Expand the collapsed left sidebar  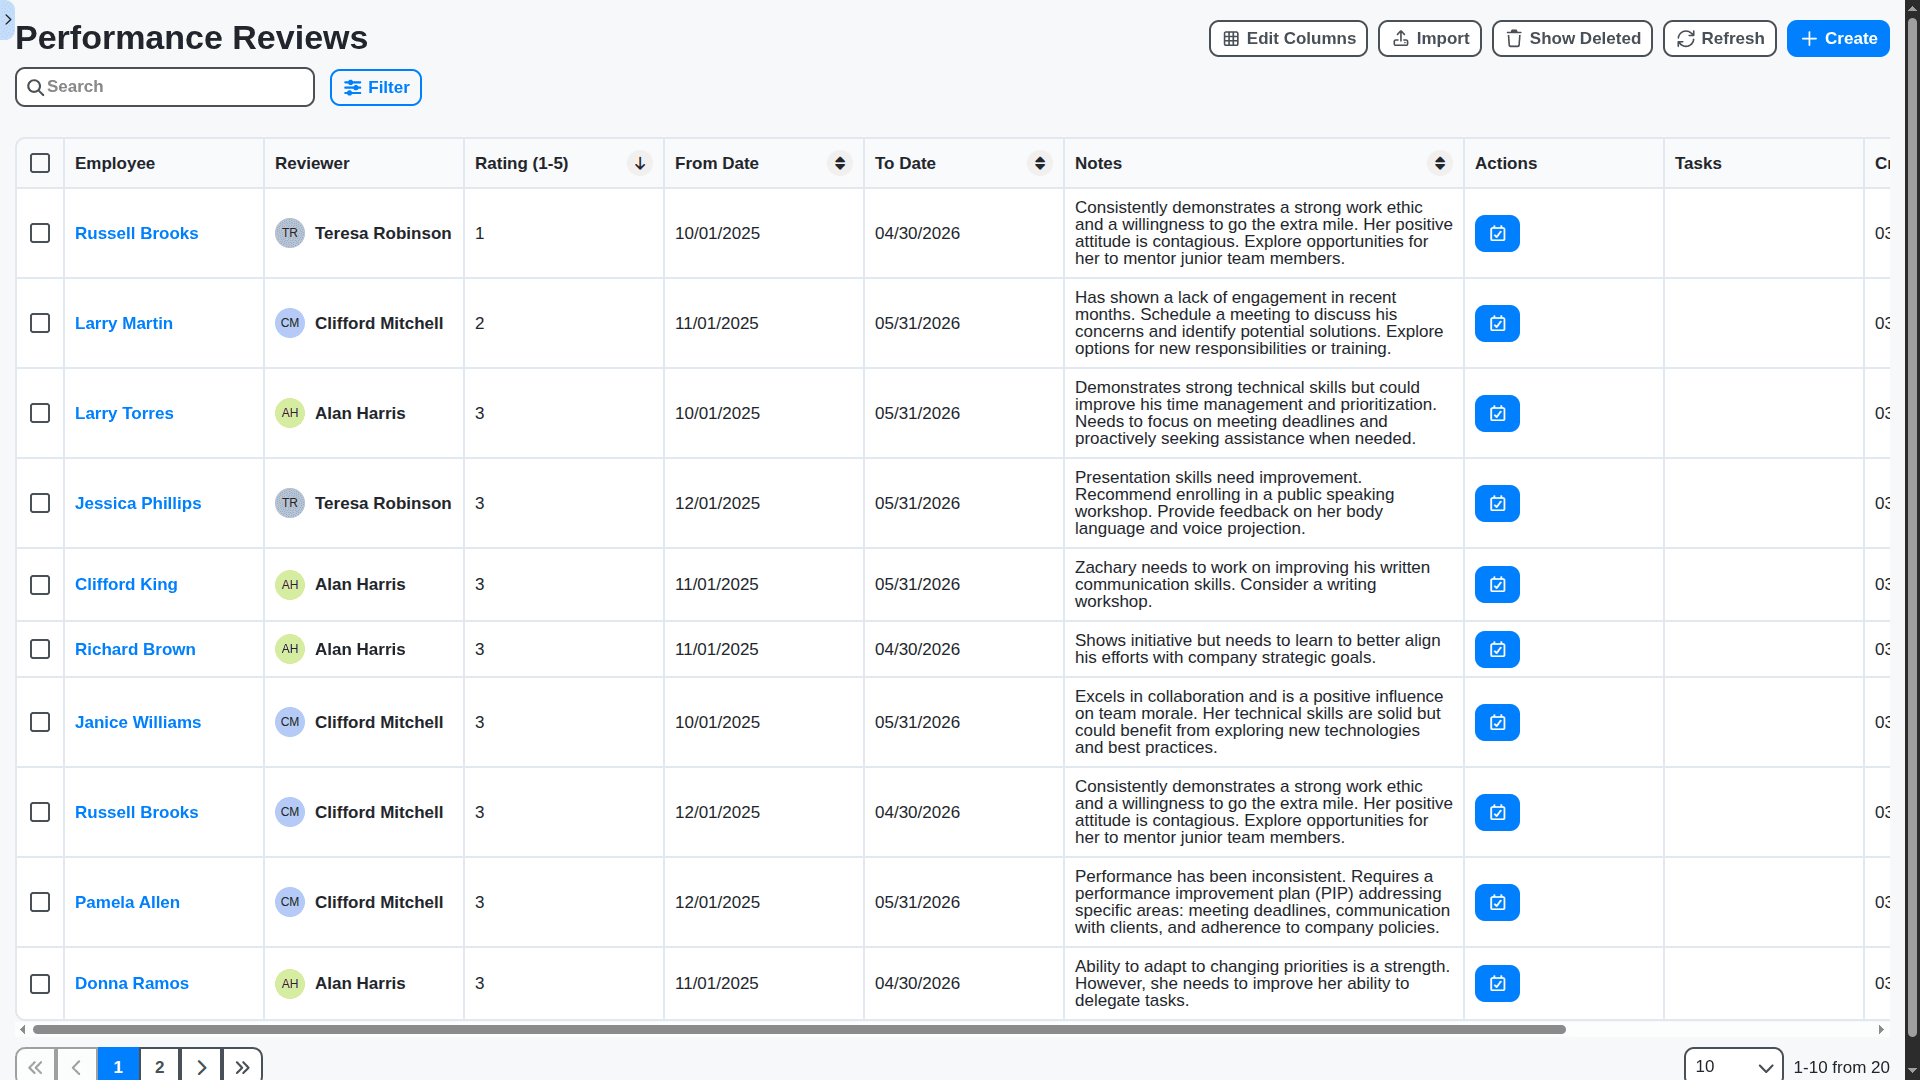[8, 20]
